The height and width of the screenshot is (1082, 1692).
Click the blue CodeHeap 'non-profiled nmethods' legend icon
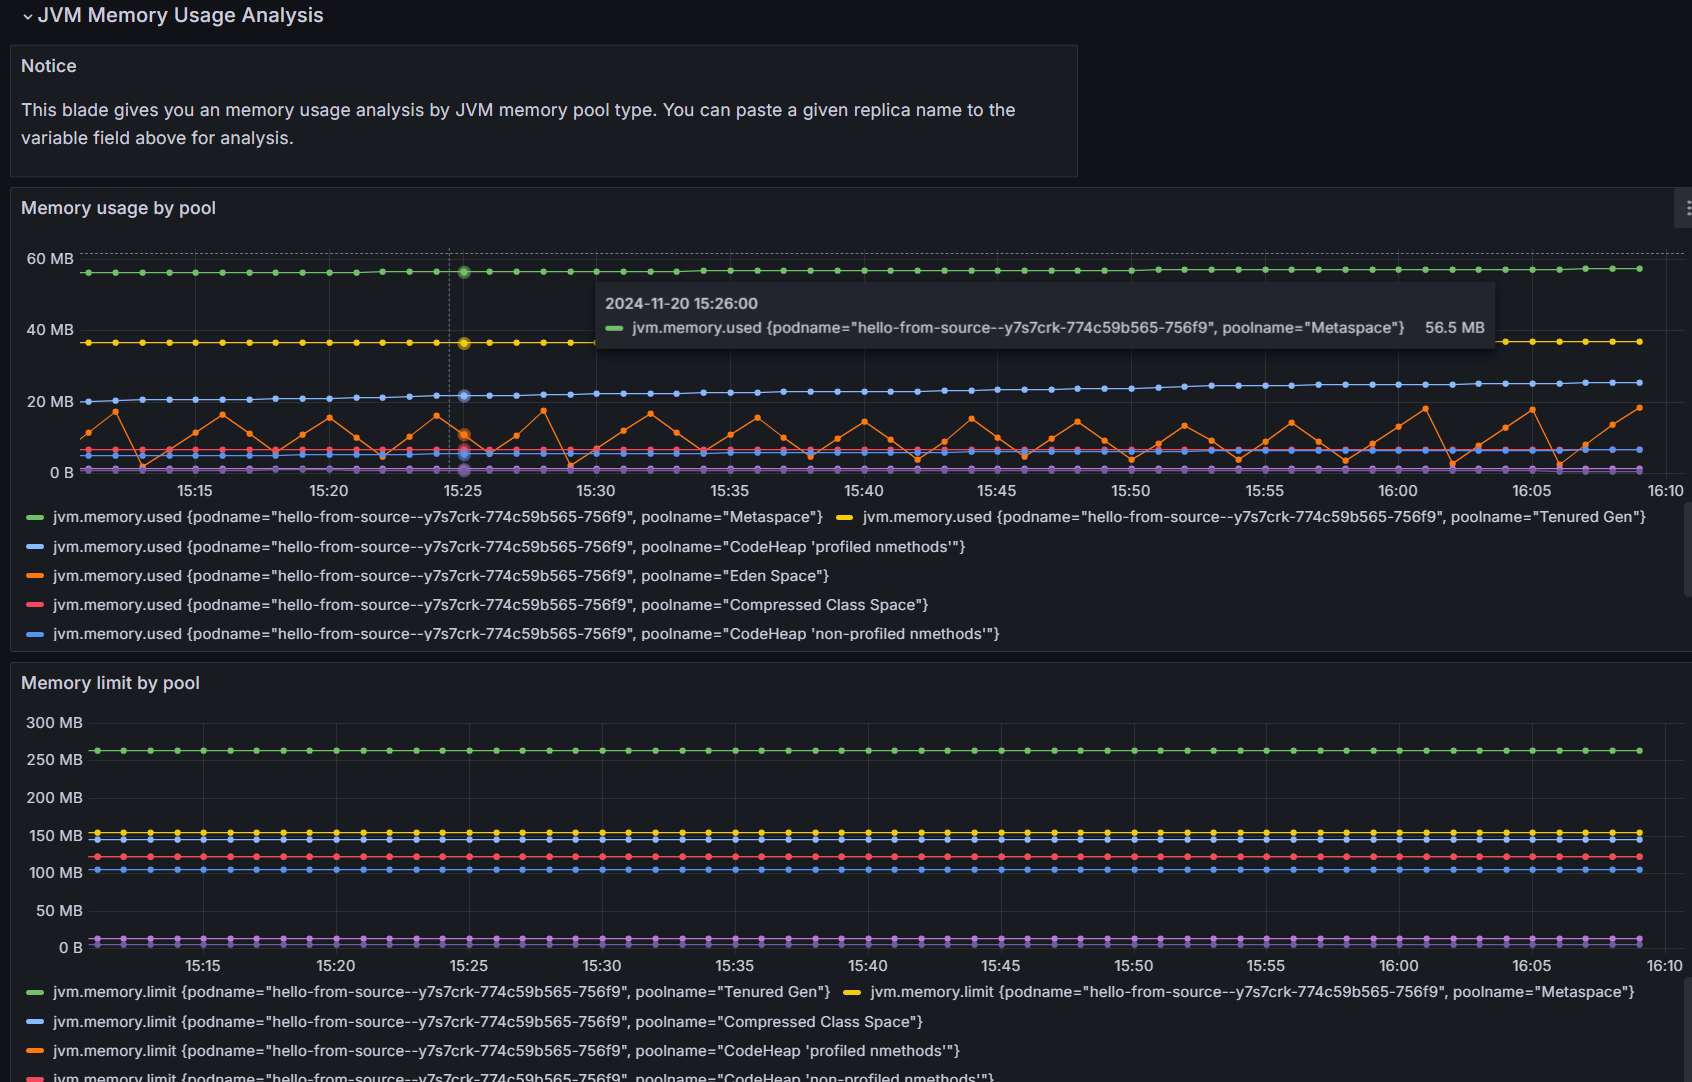33,633
